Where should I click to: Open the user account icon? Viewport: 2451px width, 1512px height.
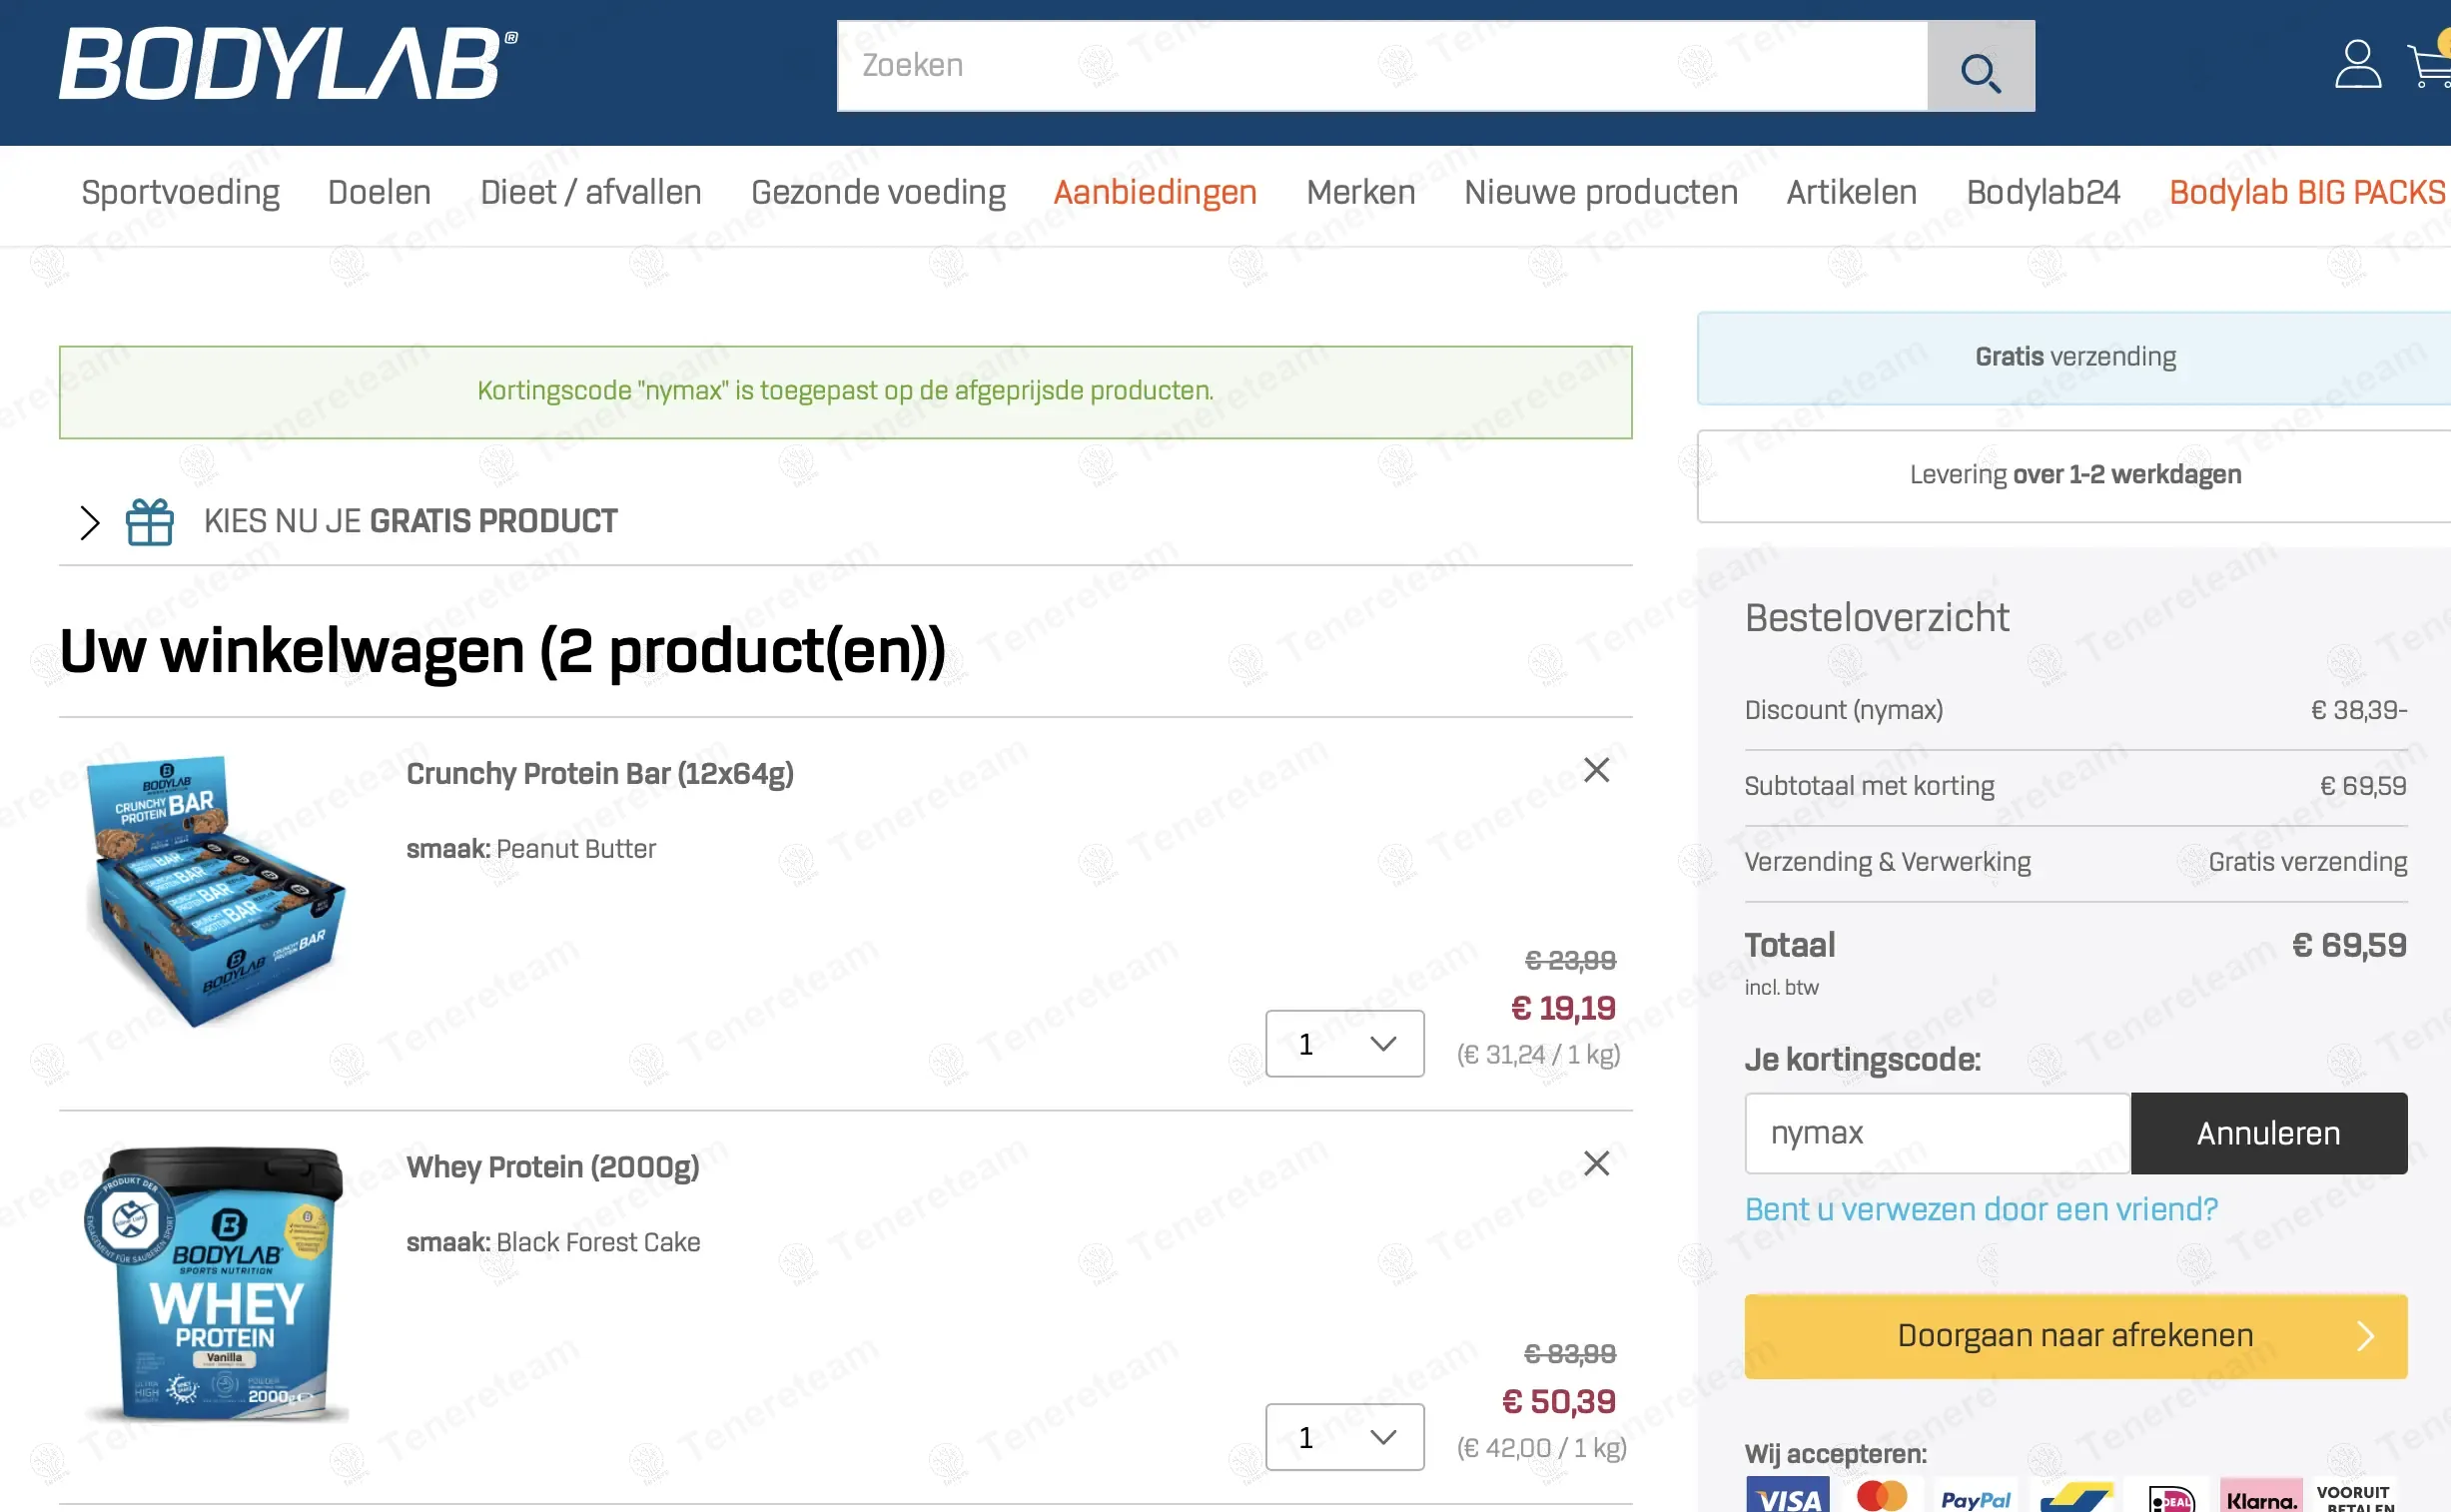(2357, 64)
